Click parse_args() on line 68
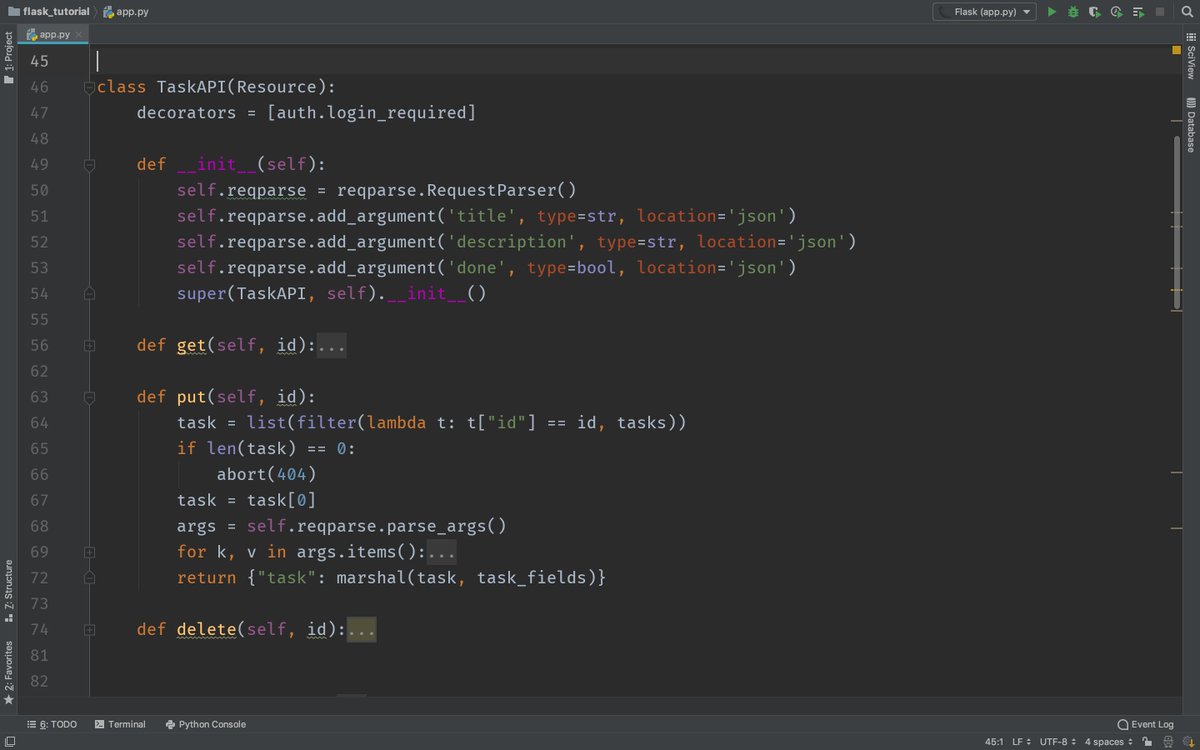 click(447, 526)
